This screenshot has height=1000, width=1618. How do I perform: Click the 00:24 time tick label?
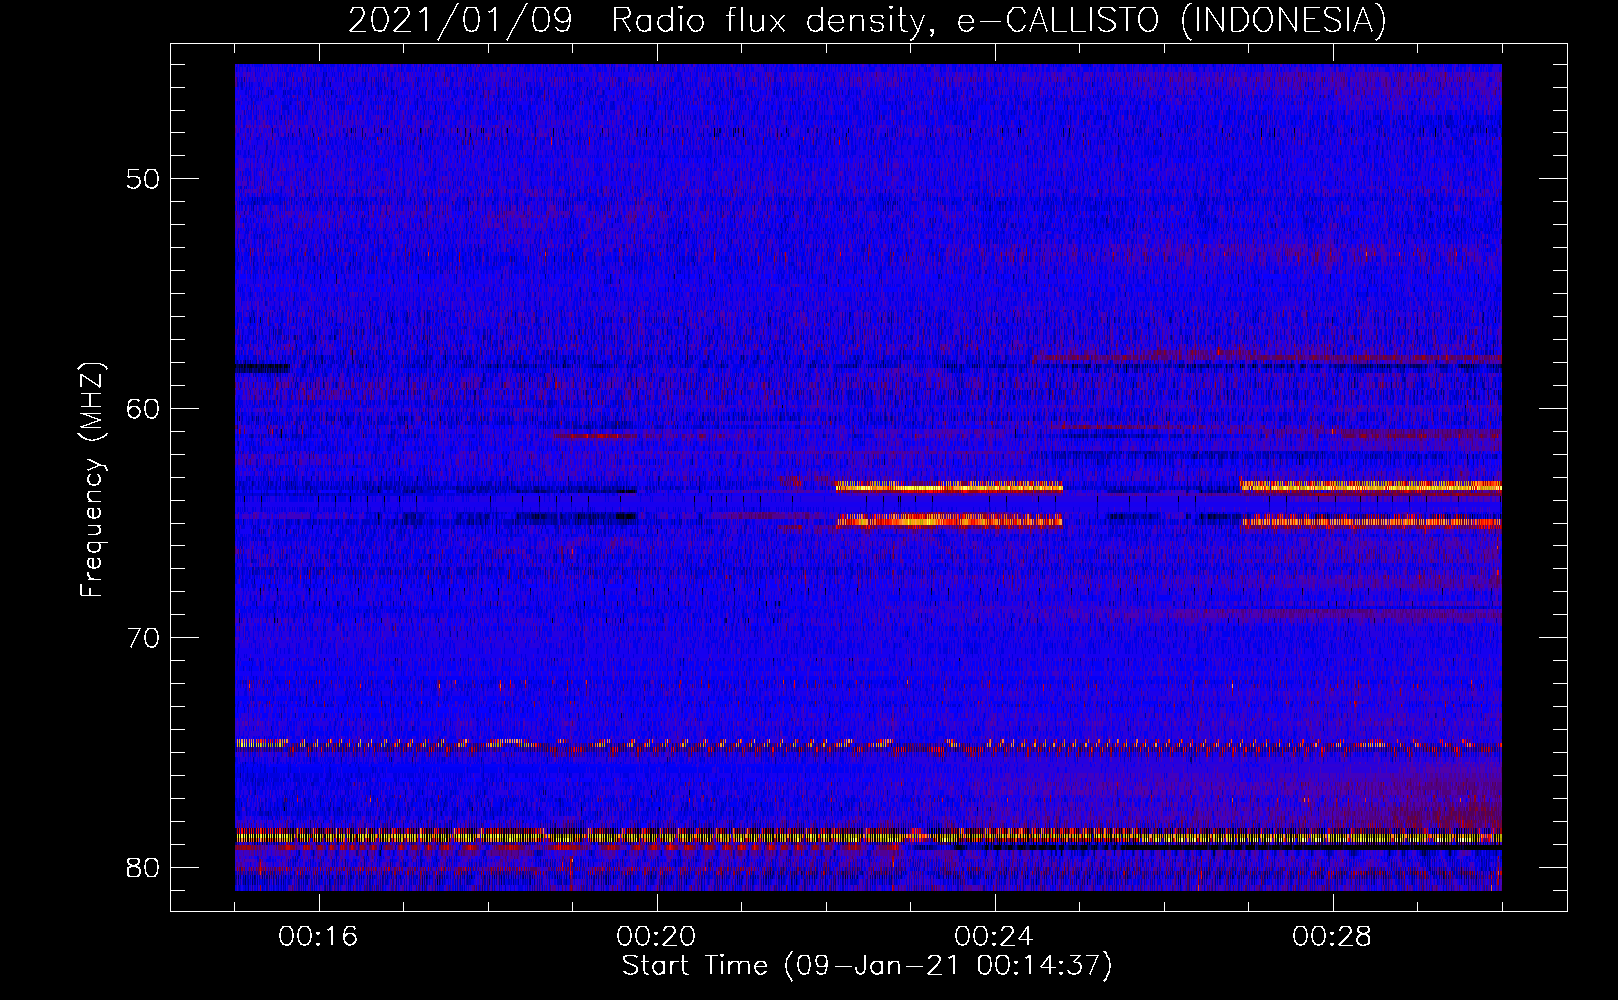tap(994, 937)
